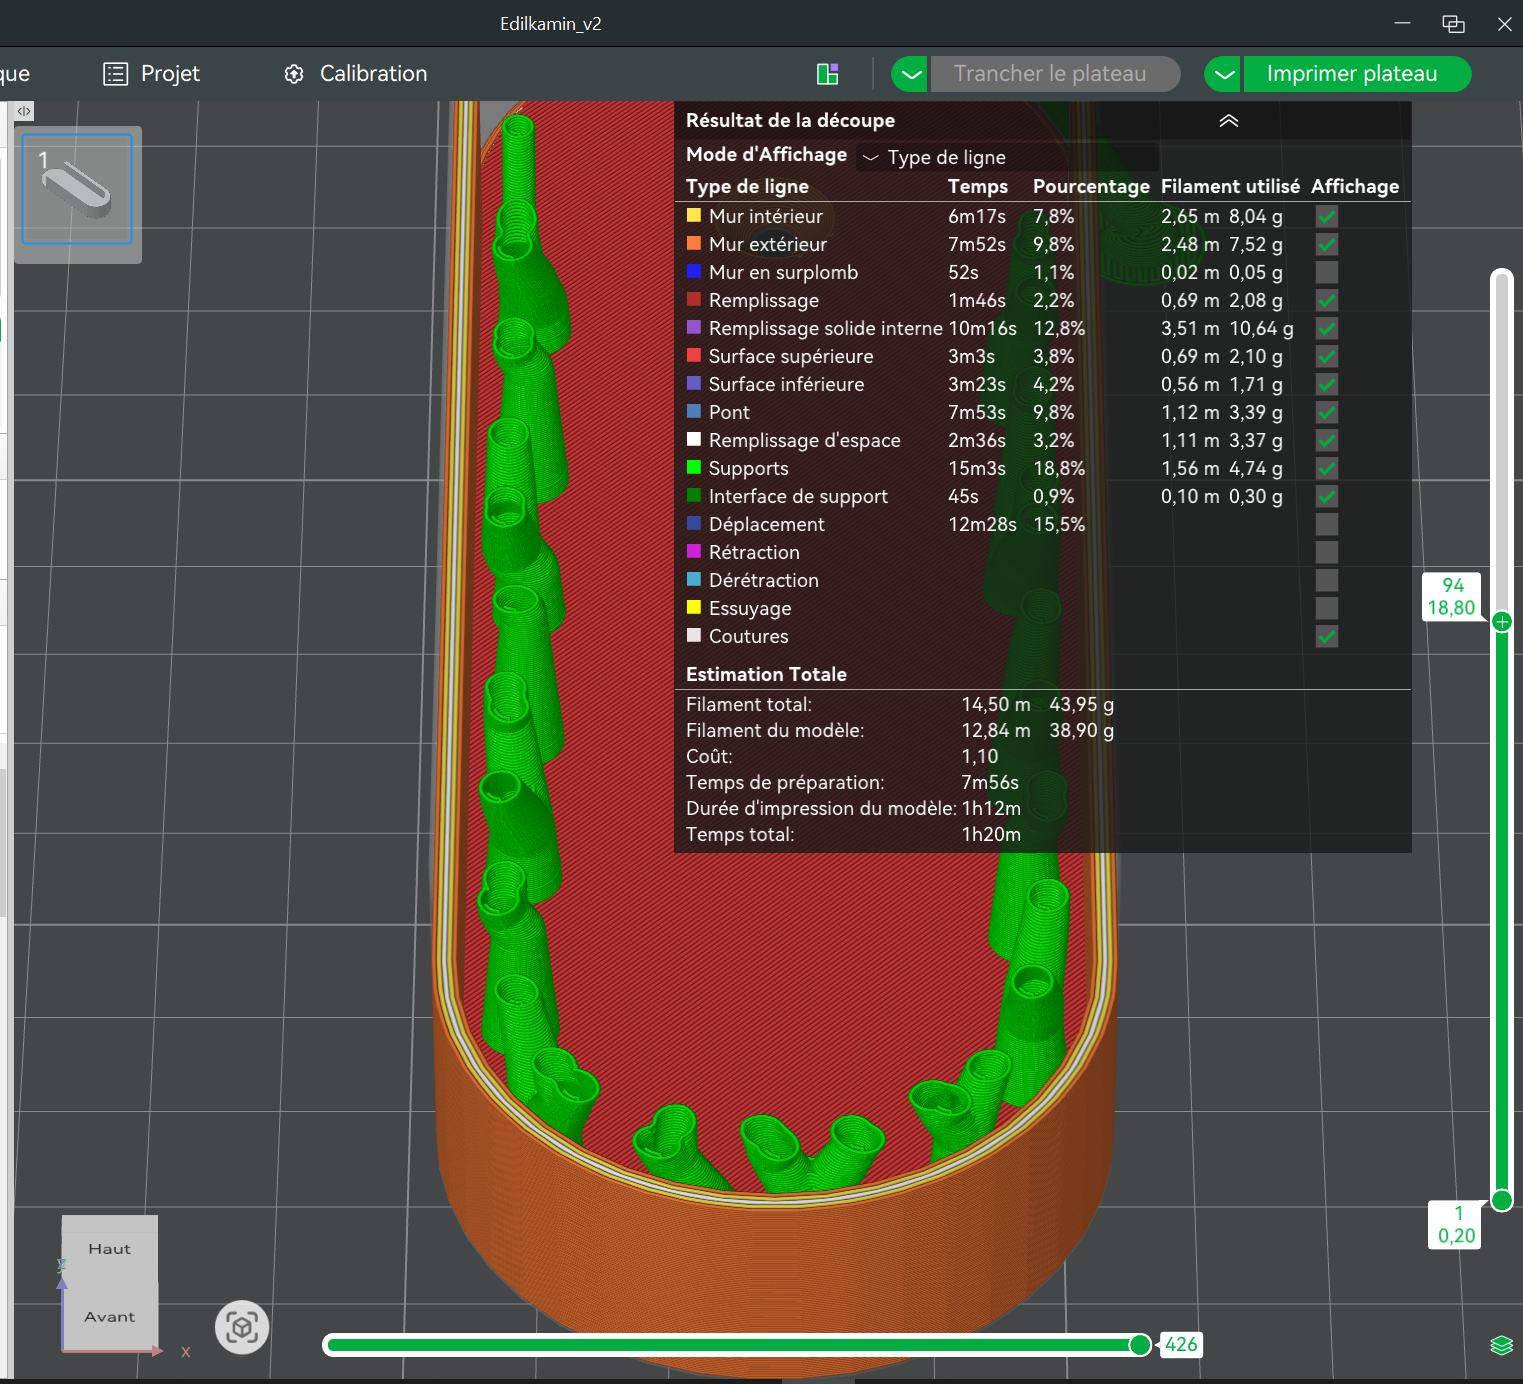Click the horizontal move slider handle at 426
The height and width of the screenshot is (1384, 1523).
1139,1345
